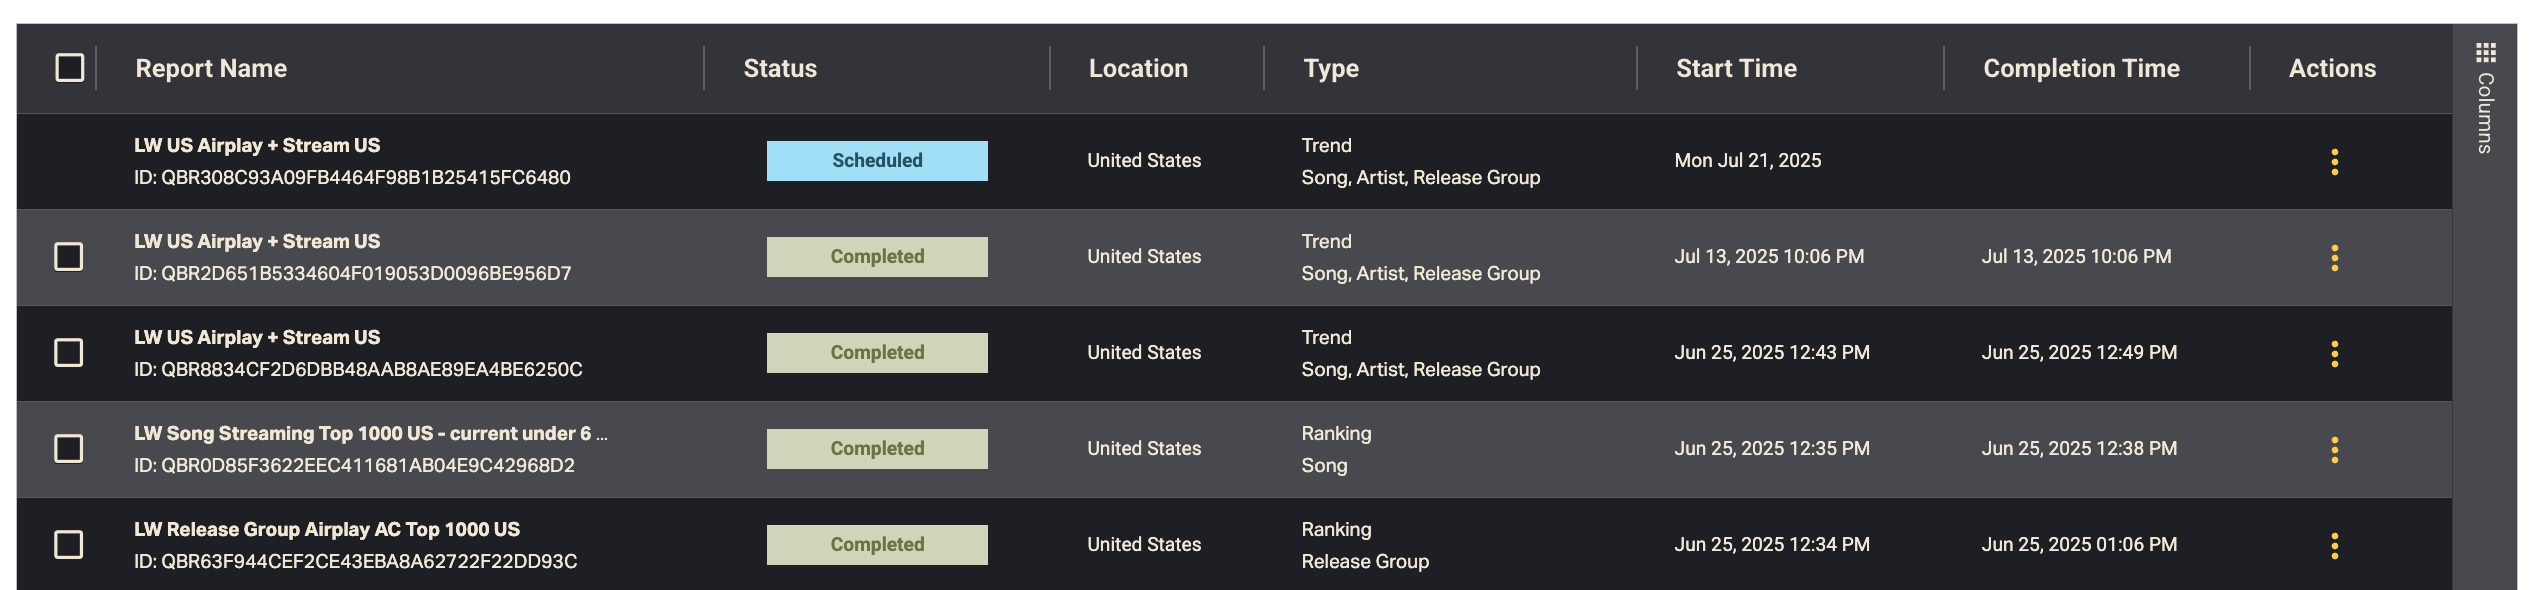Select the Jul 13 LW US Airplay report checkbox
2536x590 pixels.
(x=68, y=257)
